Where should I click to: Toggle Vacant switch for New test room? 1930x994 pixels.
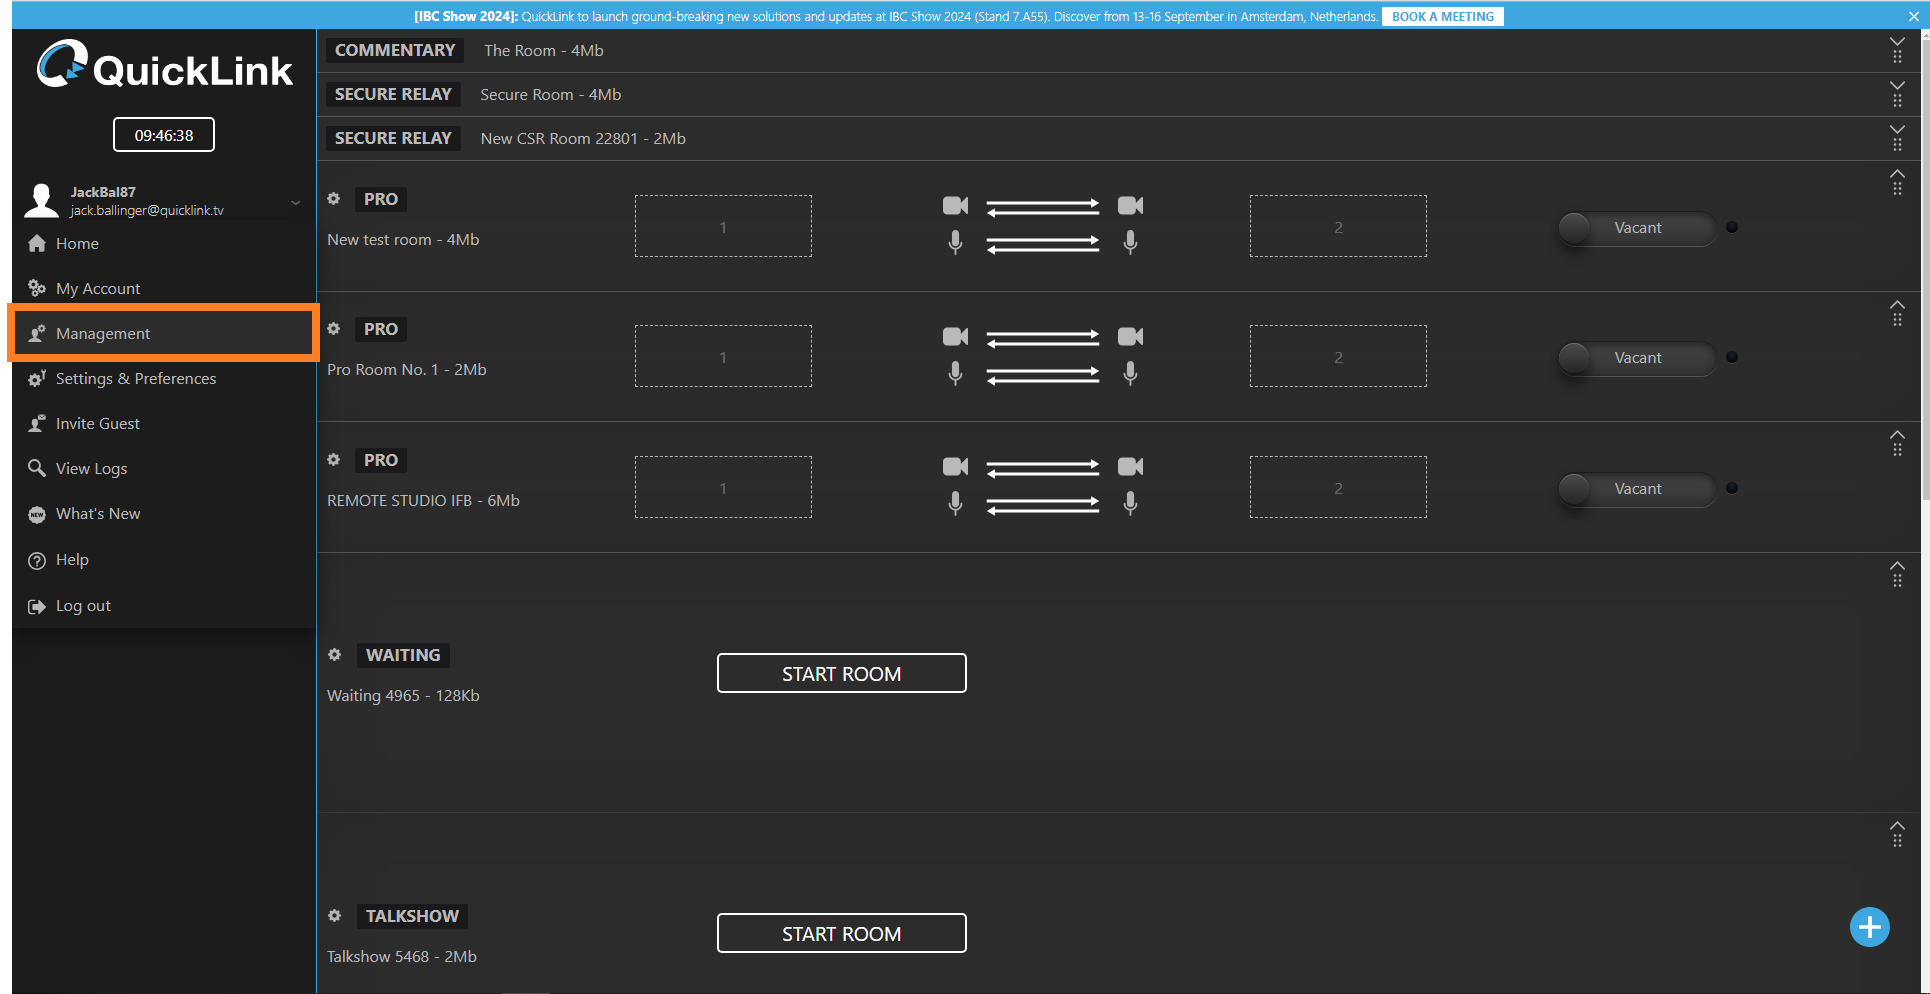[x=1577, y=228]
